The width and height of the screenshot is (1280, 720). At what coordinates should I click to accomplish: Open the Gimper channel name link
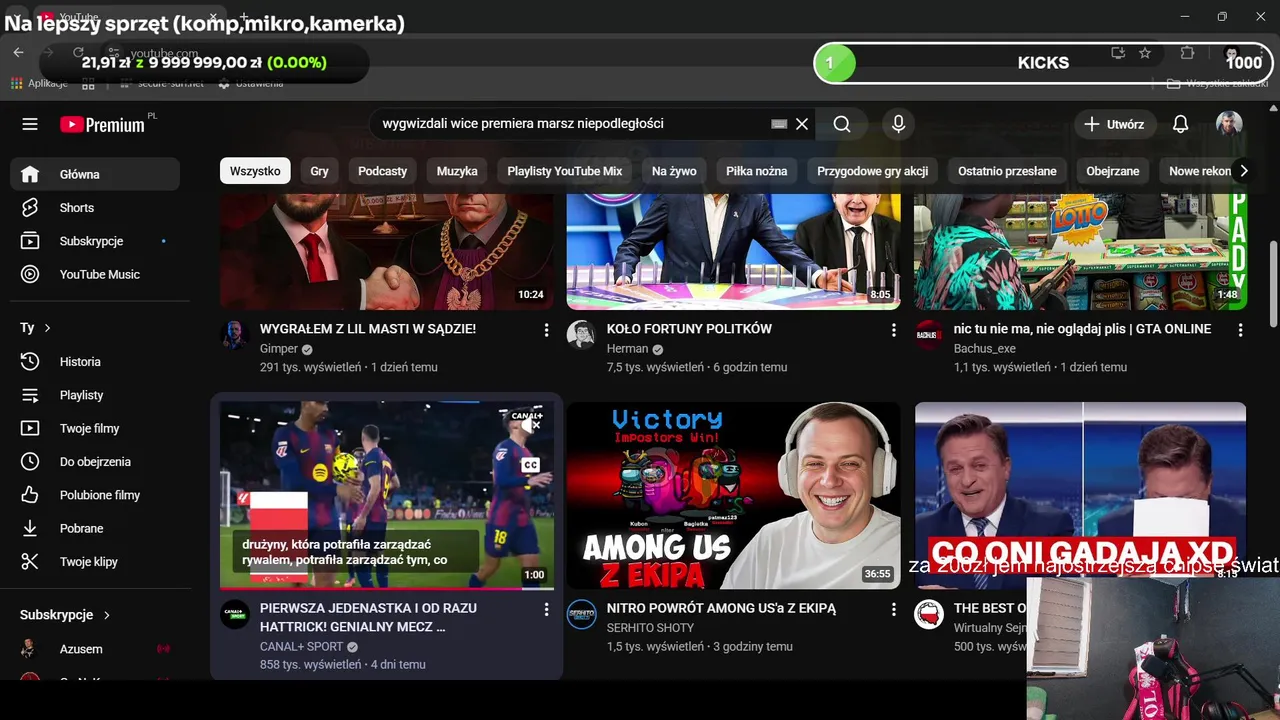click(279, 349)
